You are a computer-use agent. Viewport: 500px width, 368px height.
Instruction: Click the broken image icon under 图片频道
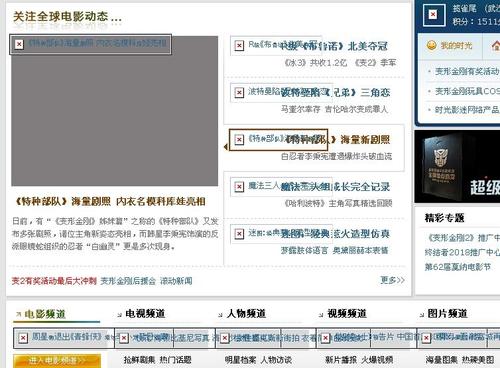point(426,338)
